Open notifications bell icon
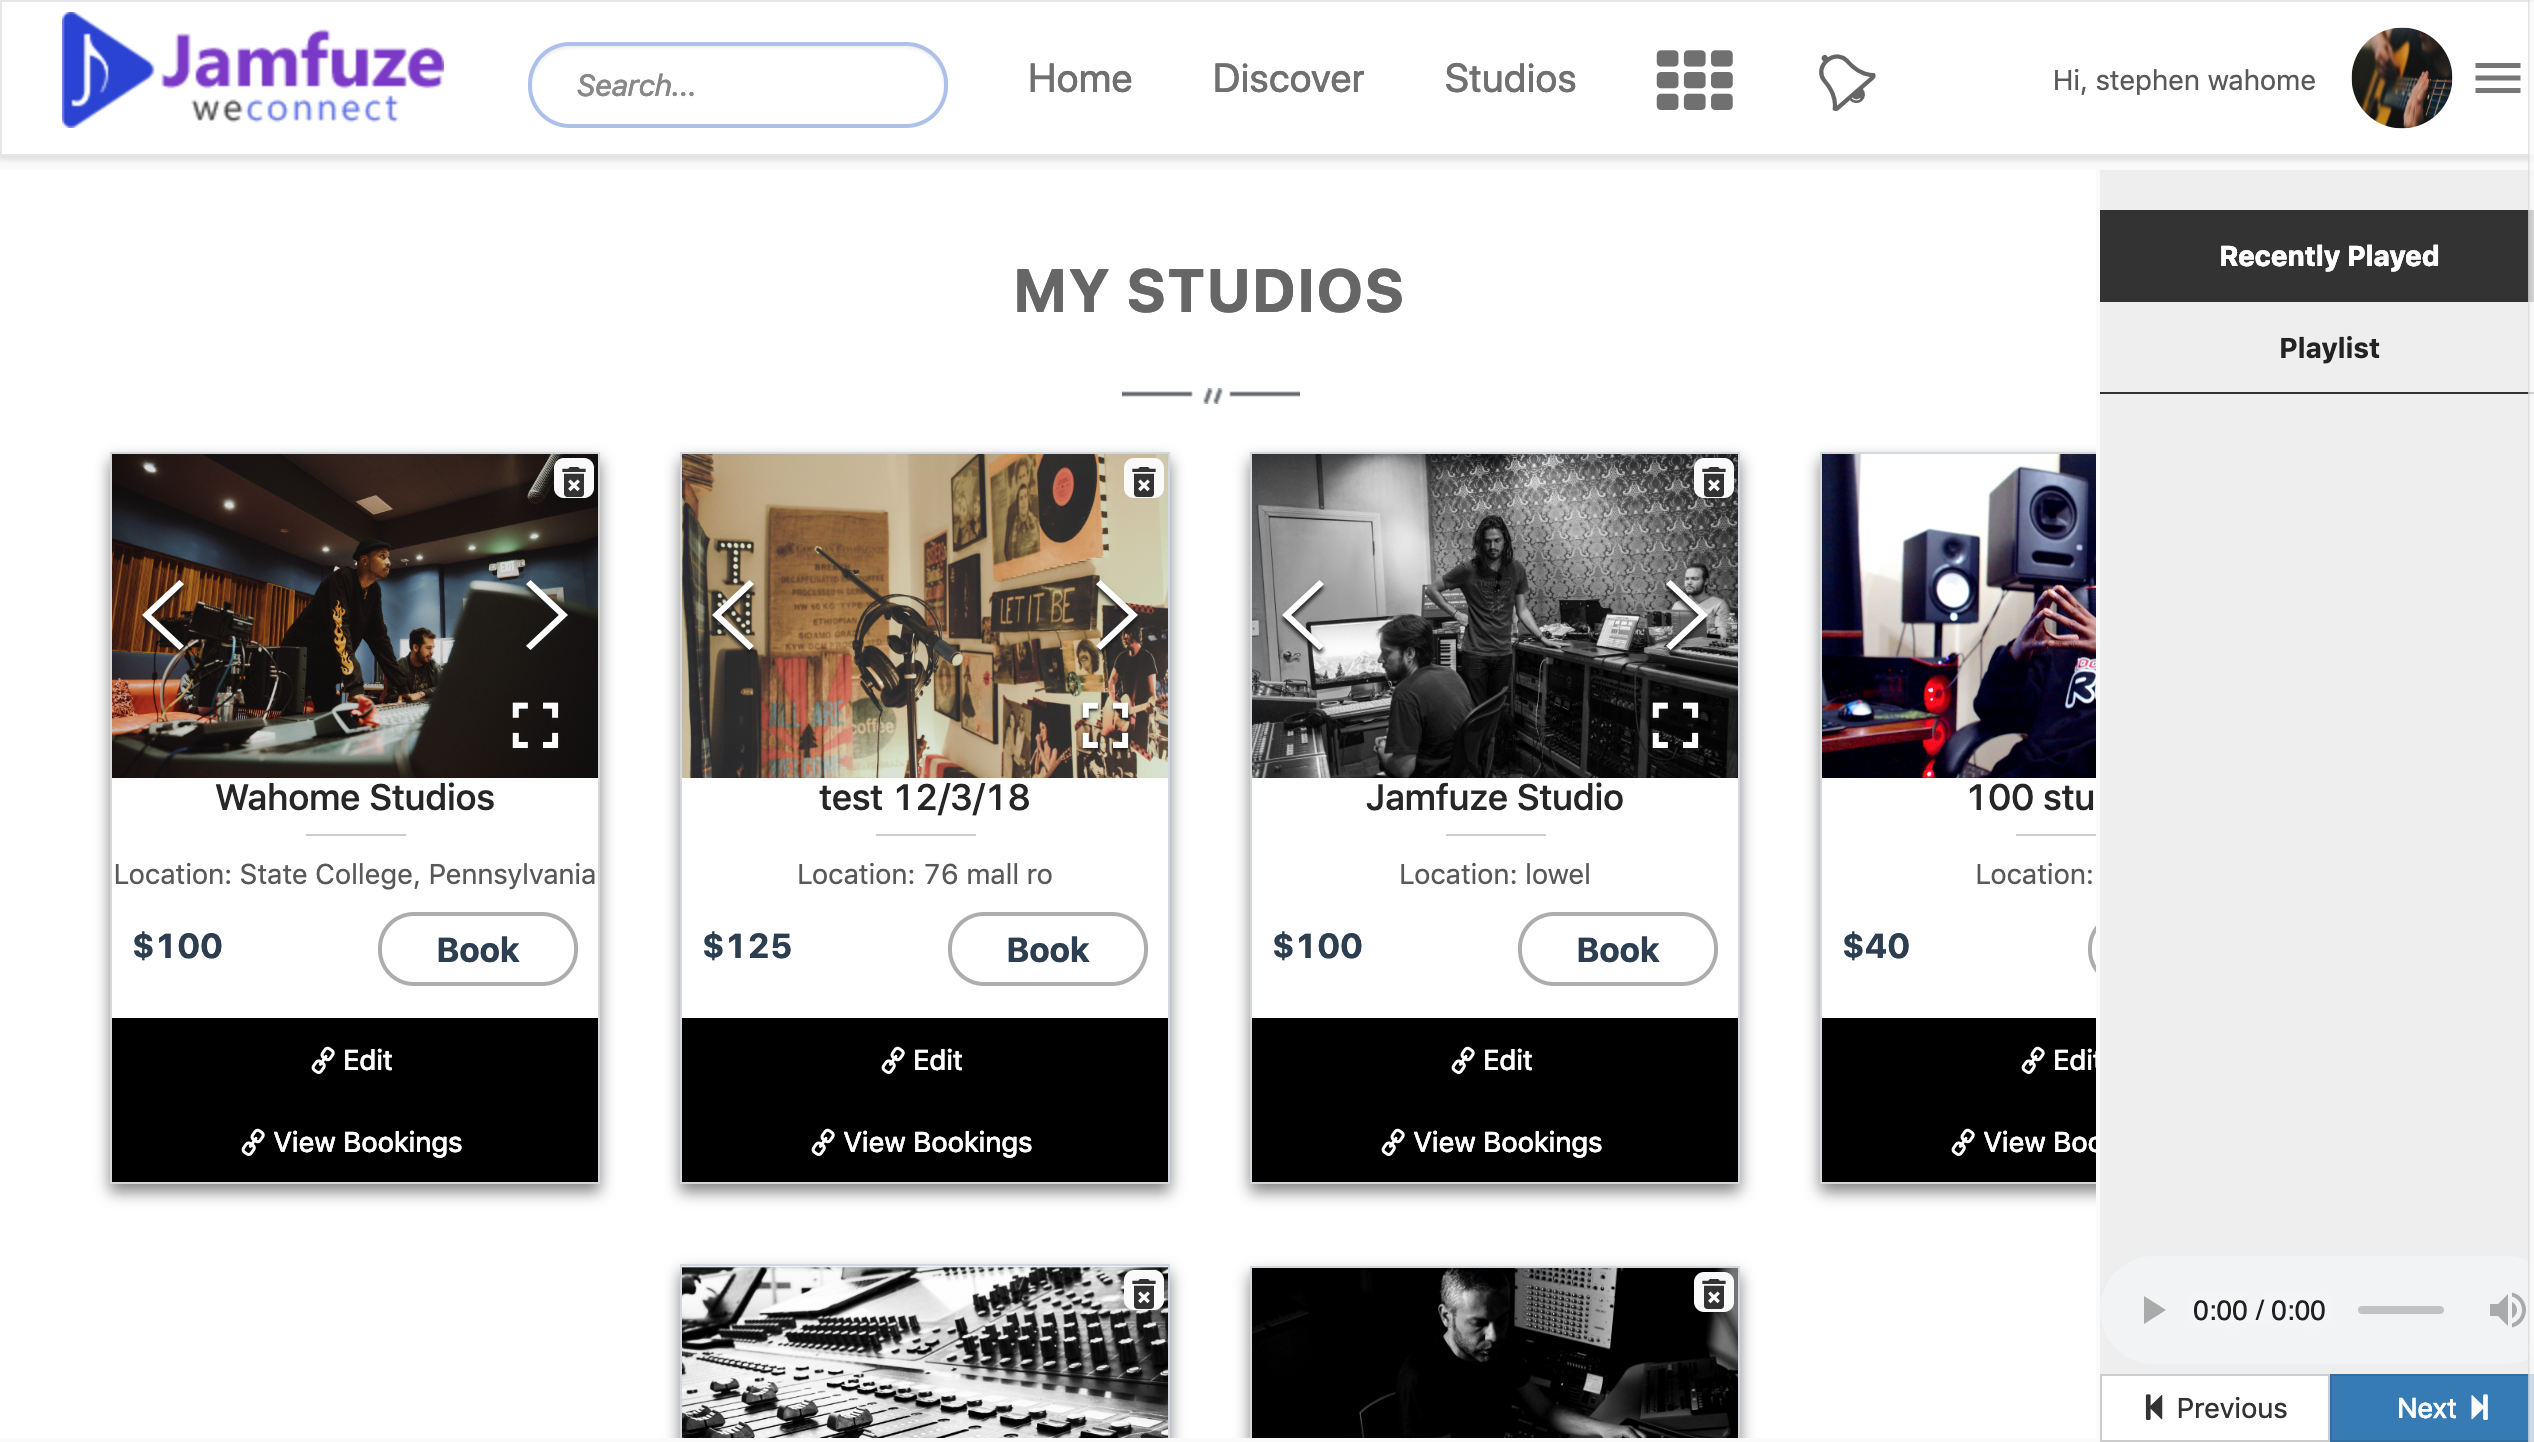 click(1845, 82)
